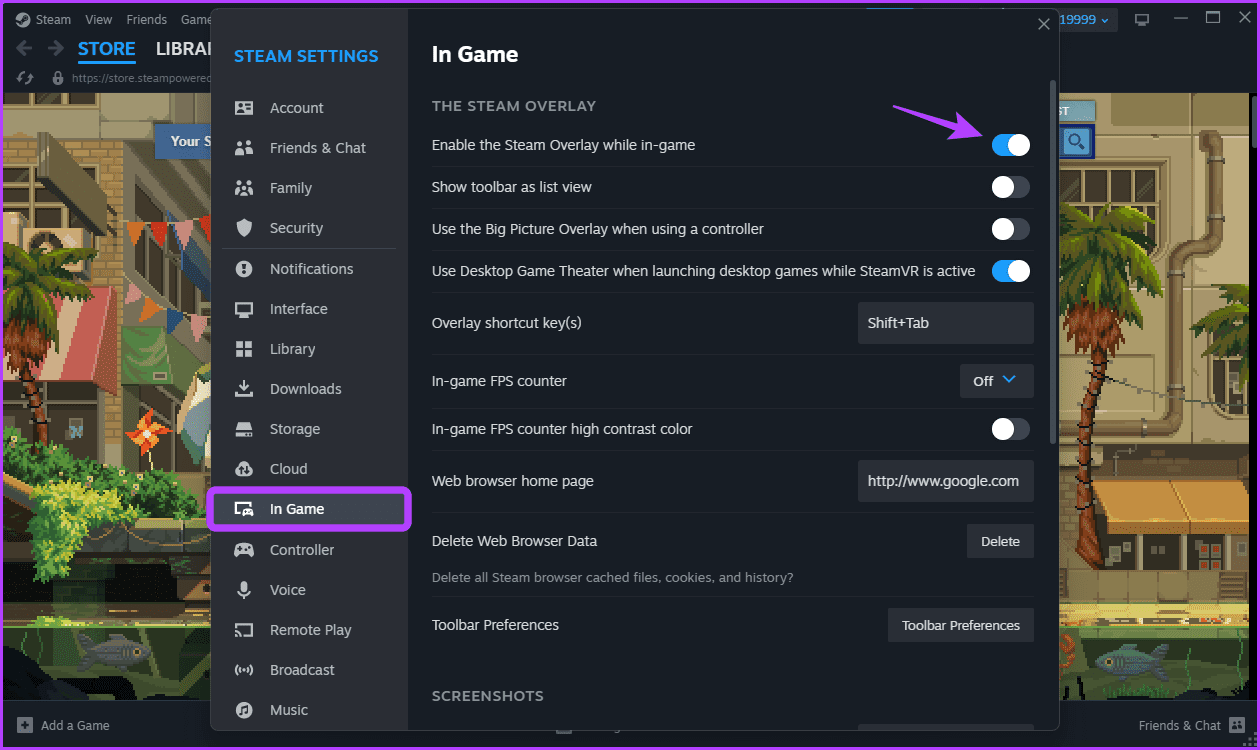Select the Friends & Chat people icon in settings

[244, 148]
